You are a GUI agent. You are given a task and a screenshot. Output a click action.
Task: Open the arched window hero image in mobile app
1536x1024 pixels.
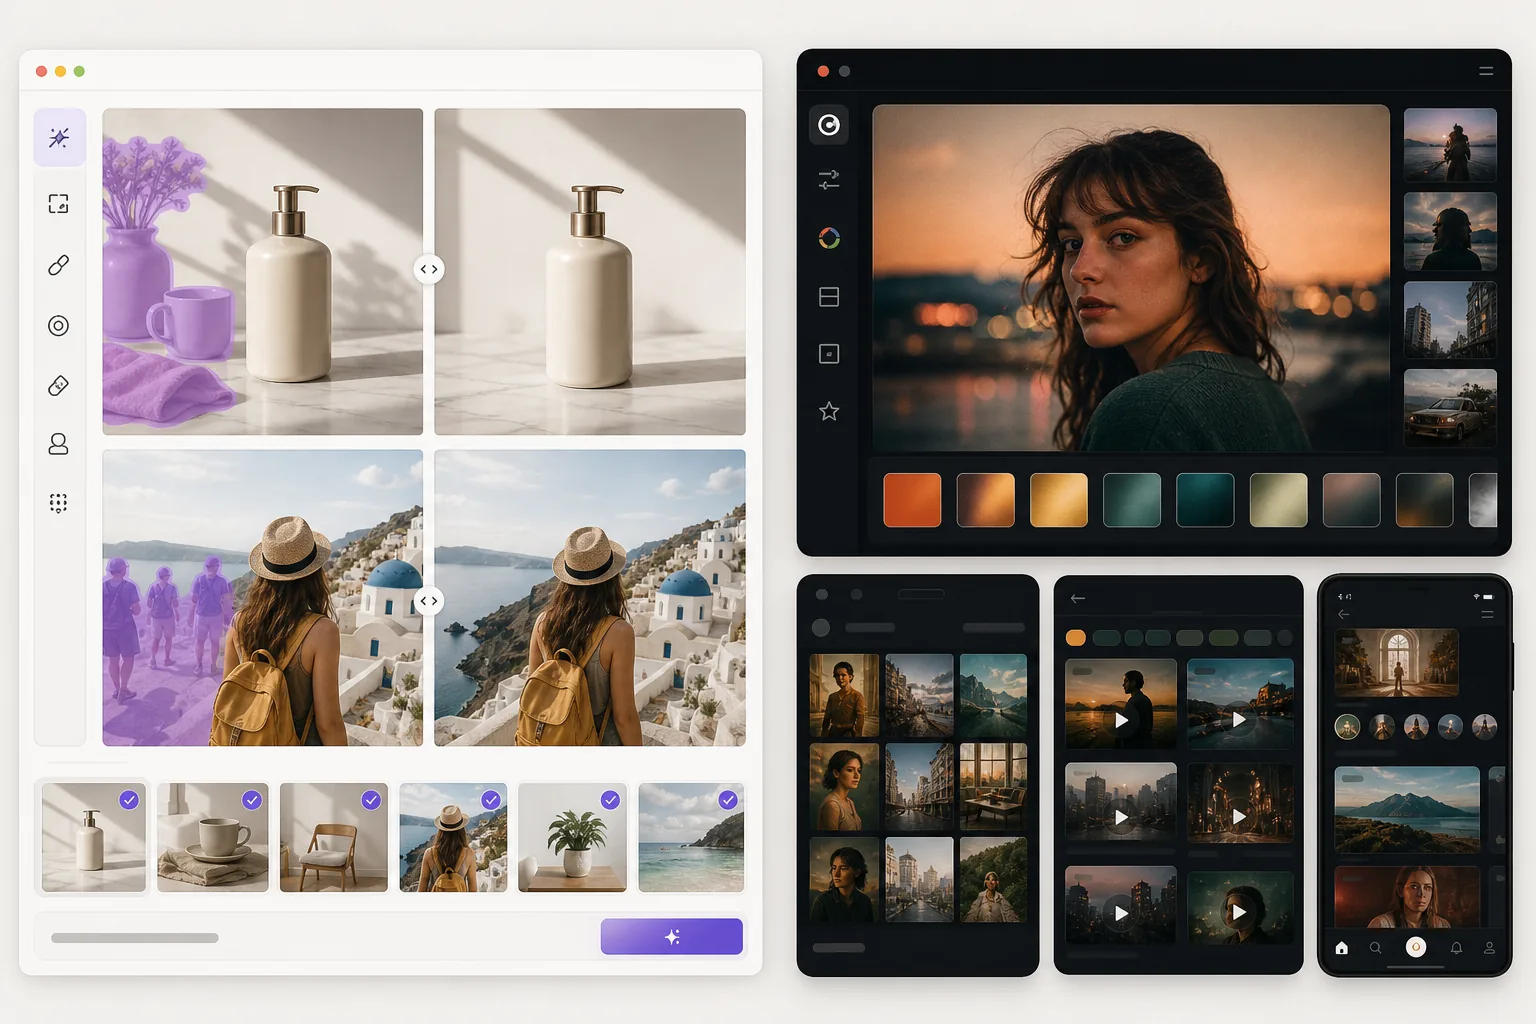pyautogui.click(x=1397, y=662)
